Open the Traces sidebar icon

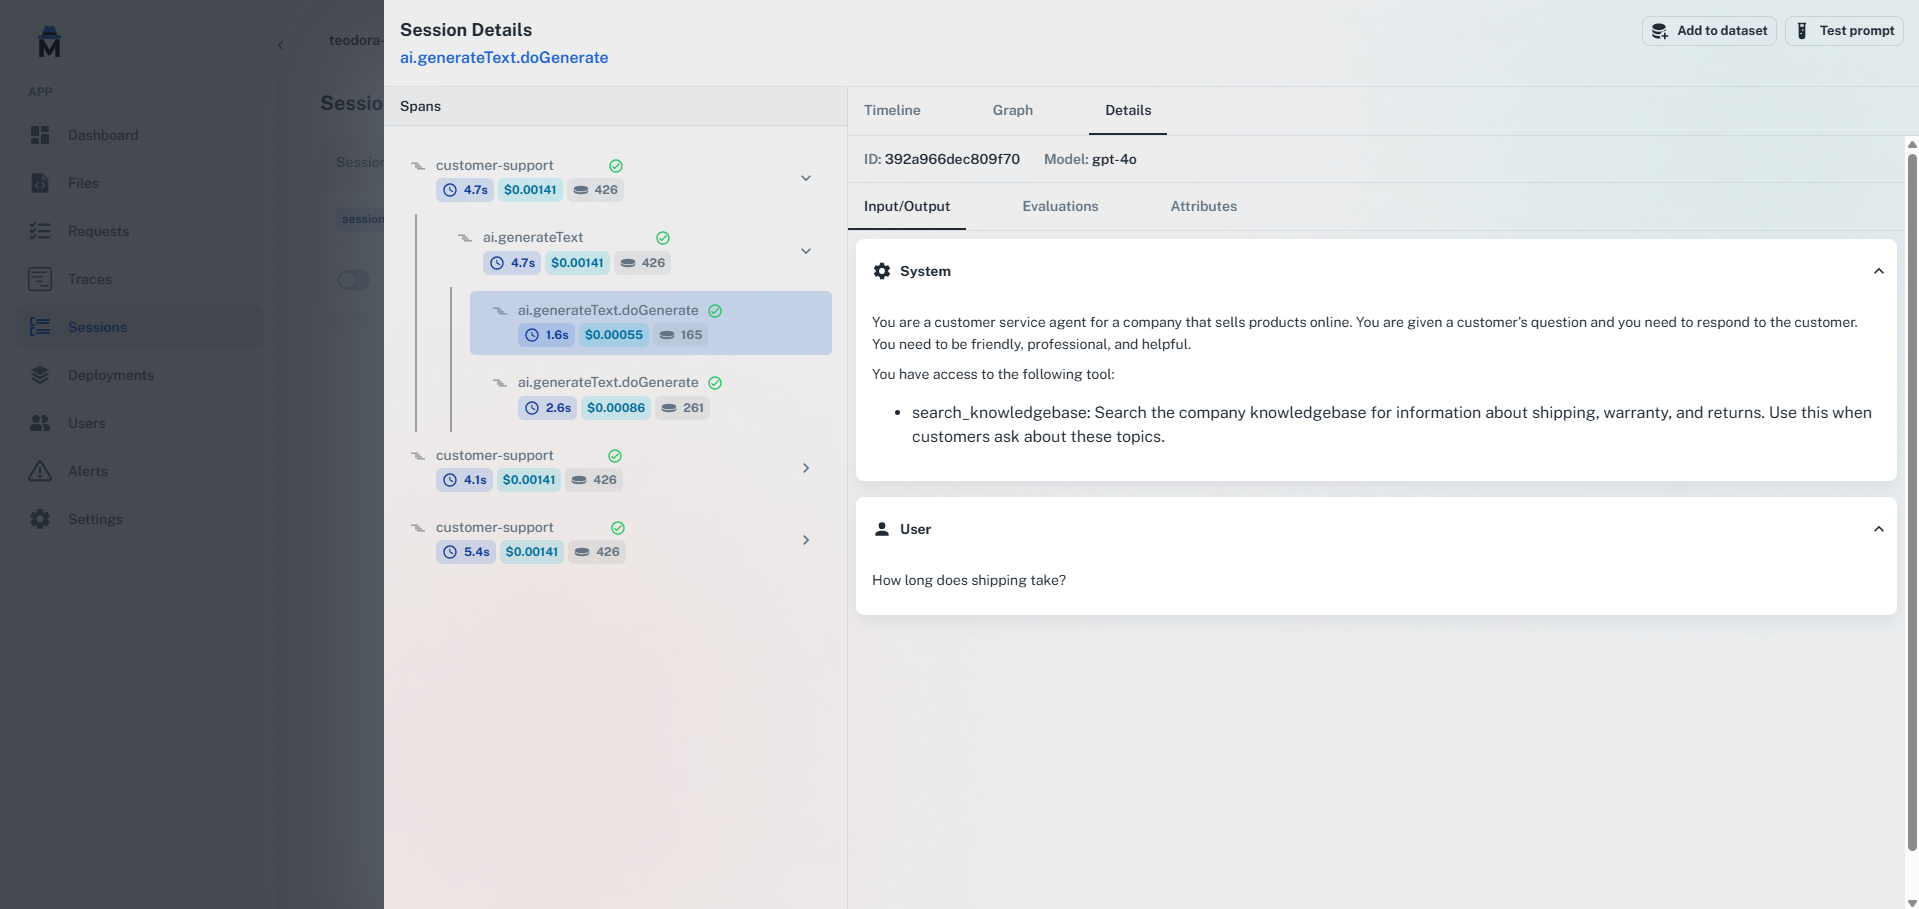pos(40,279)
